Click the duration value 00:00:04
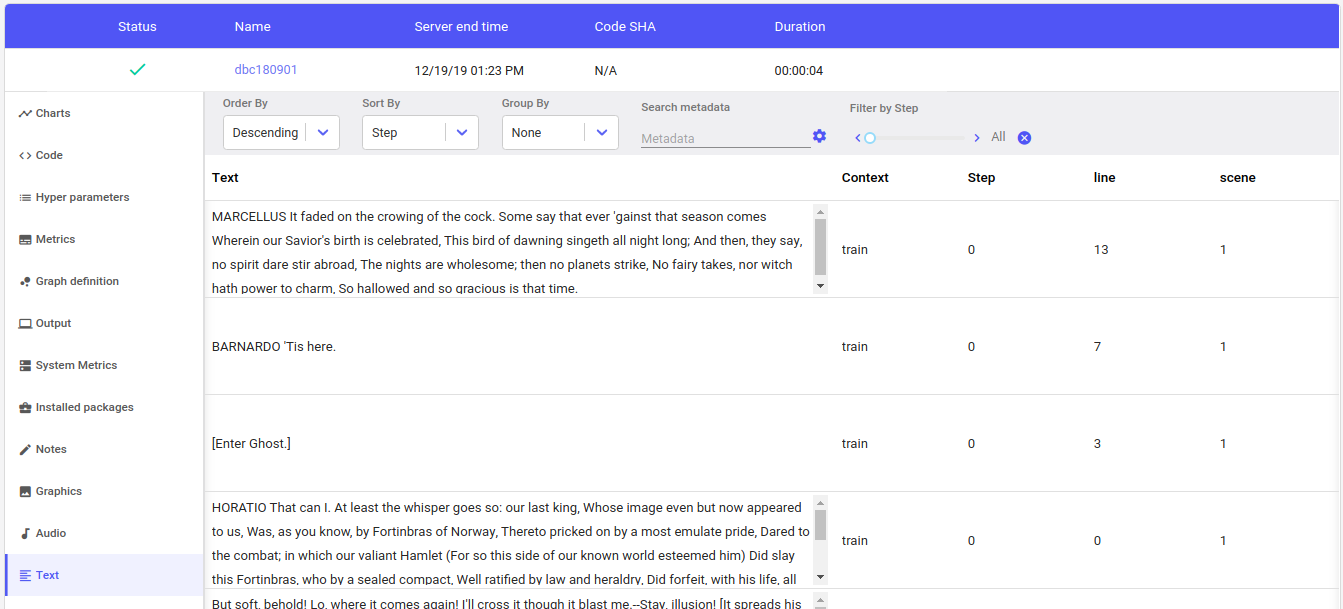The image size is (1343, 609). (799, 71)
